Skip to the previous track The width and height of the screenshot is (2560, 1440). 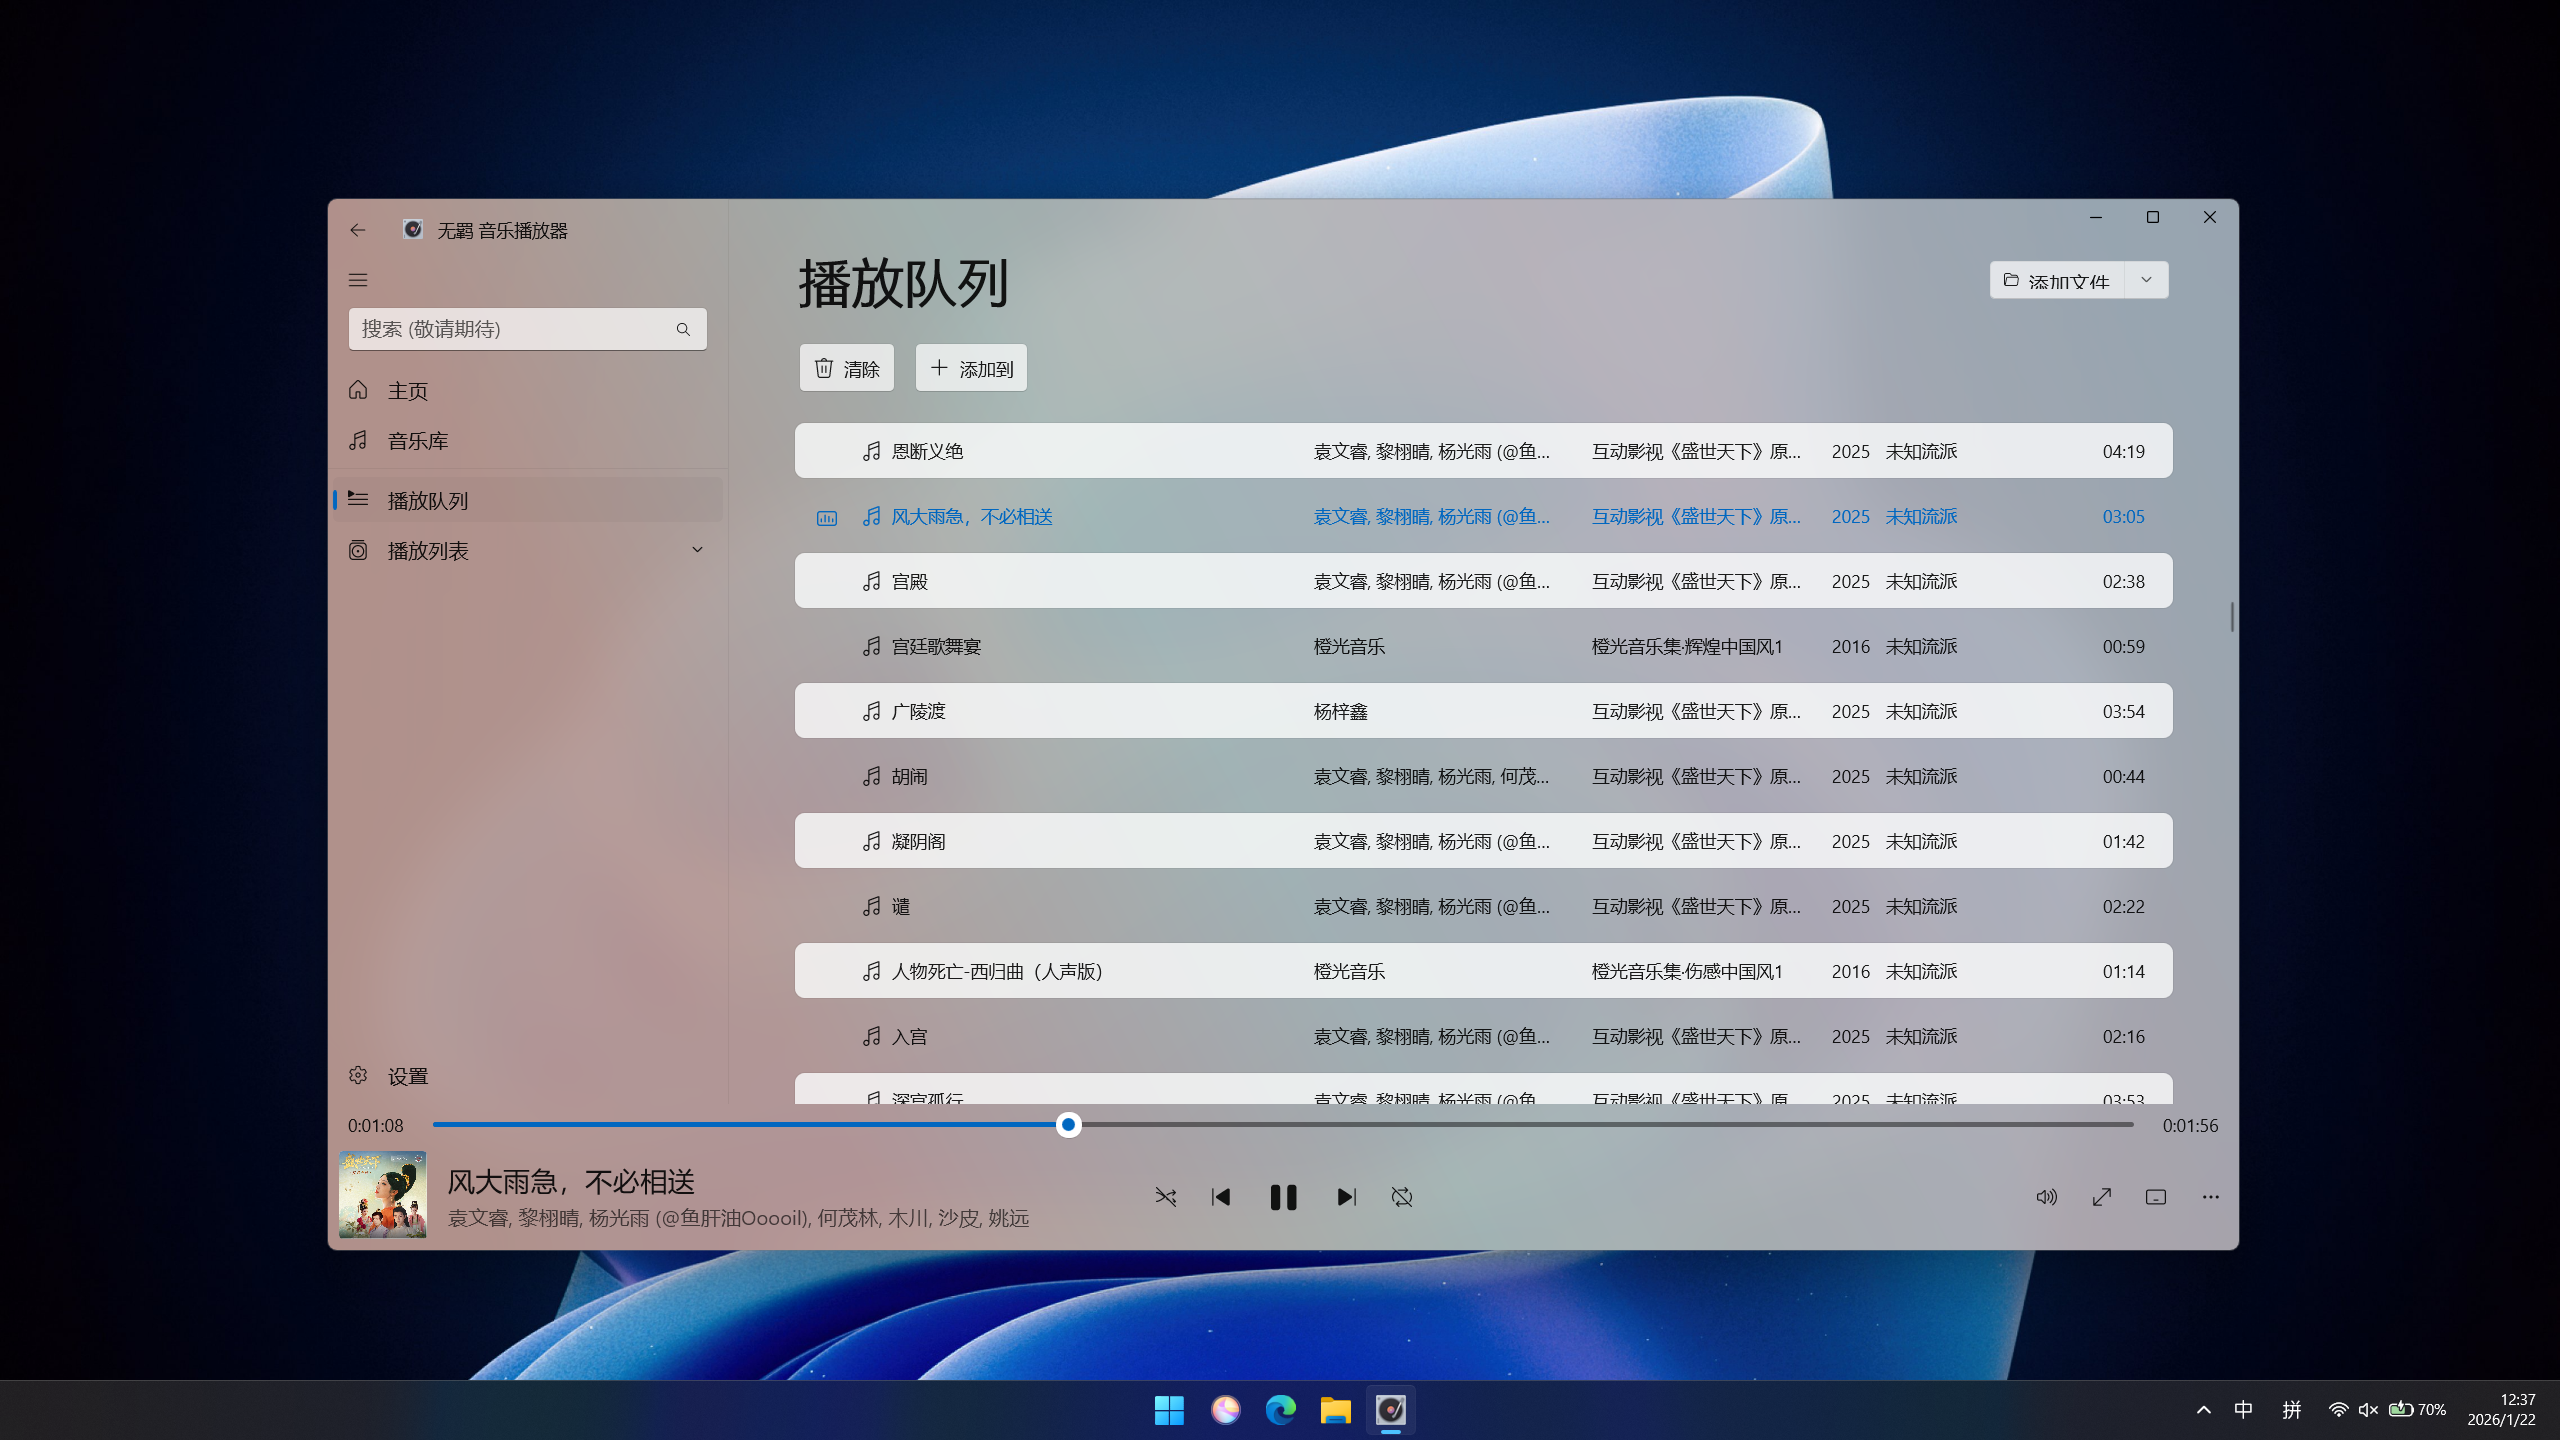click(x=1221, y=1197)
